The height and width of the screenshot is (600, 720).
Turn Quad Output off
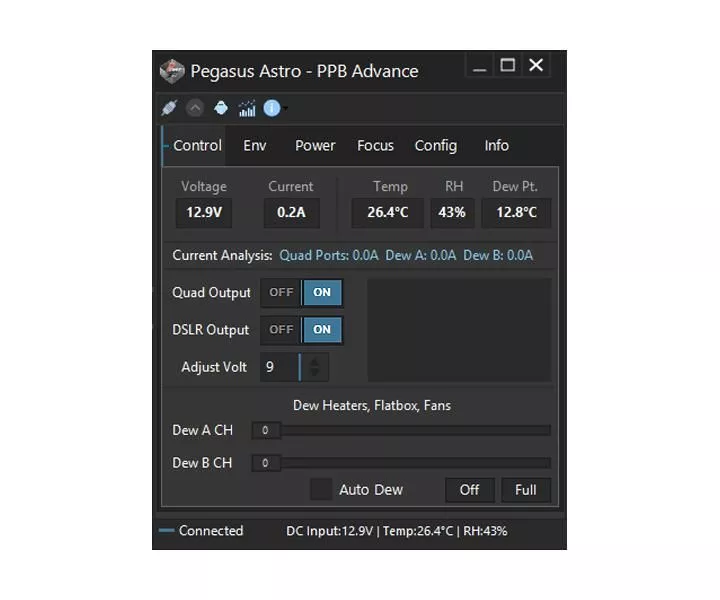pyautogui.click(x=281, y=292)
